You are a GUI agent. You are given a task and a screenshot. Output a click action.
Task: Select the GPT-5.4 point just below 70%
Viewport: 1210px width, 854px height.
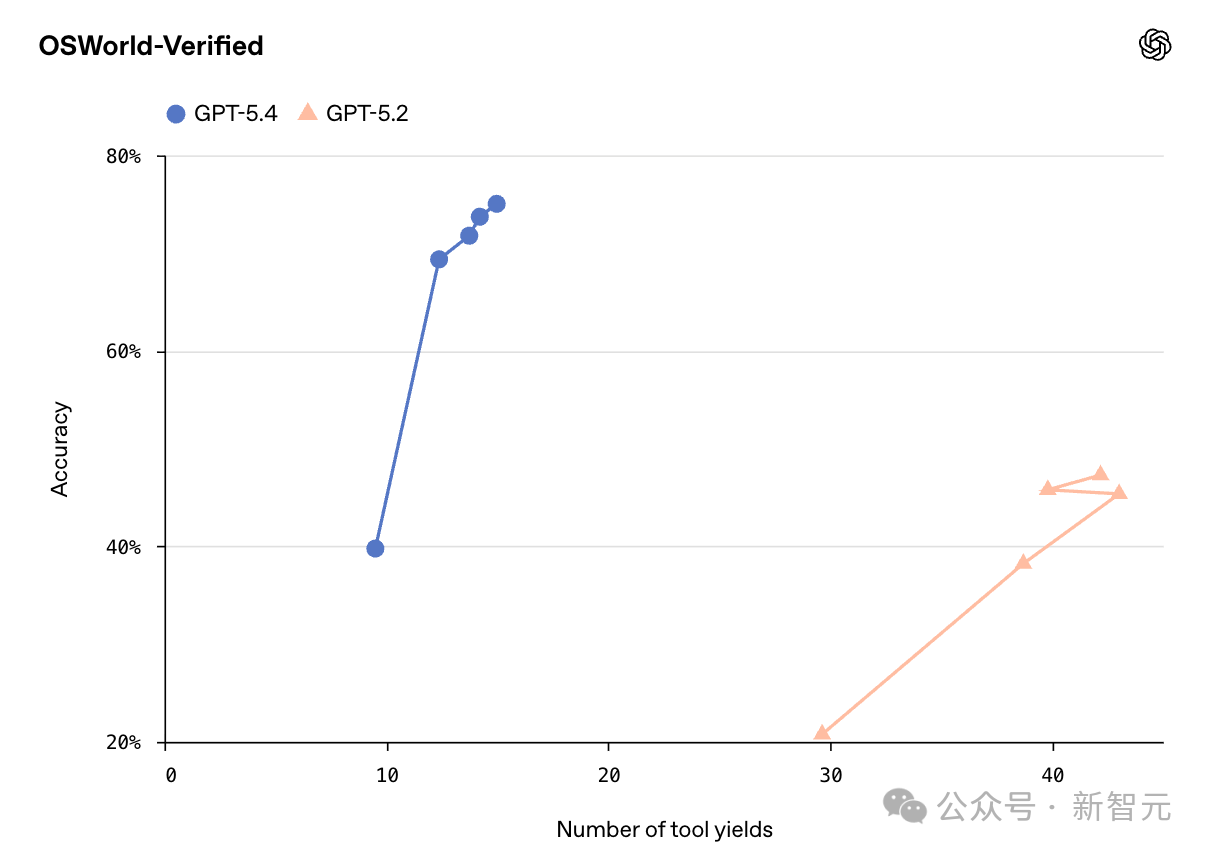[x=438, y=259]
